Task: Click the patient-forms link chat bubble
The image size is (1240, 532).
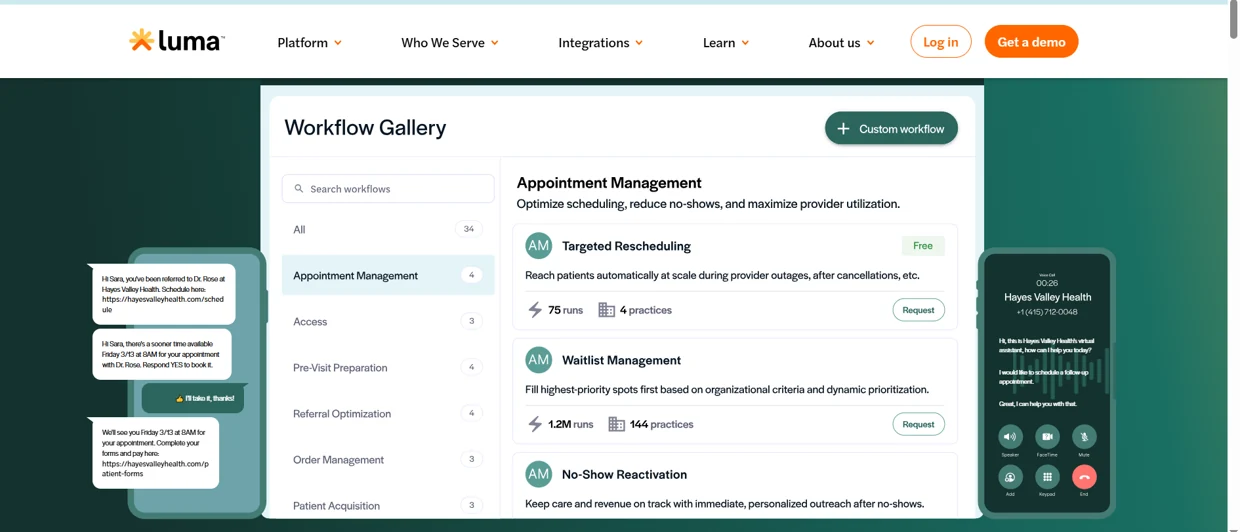Action: [156, 453]
